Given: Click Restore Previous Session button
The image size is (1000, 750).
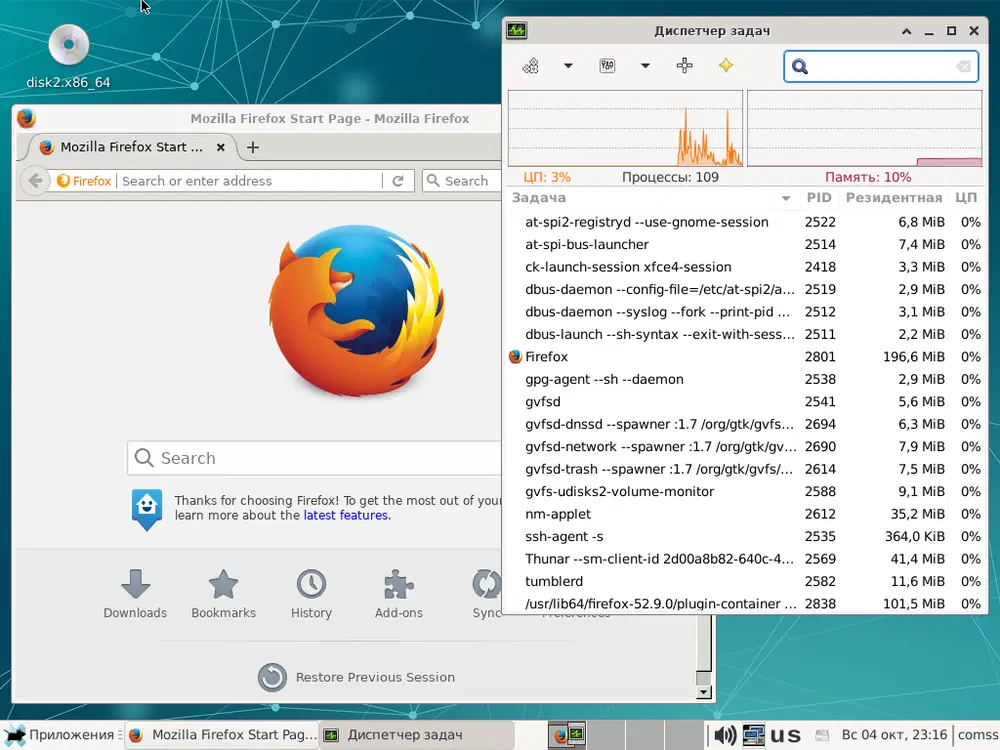Looking at the screenshot, I should point(357,677).
